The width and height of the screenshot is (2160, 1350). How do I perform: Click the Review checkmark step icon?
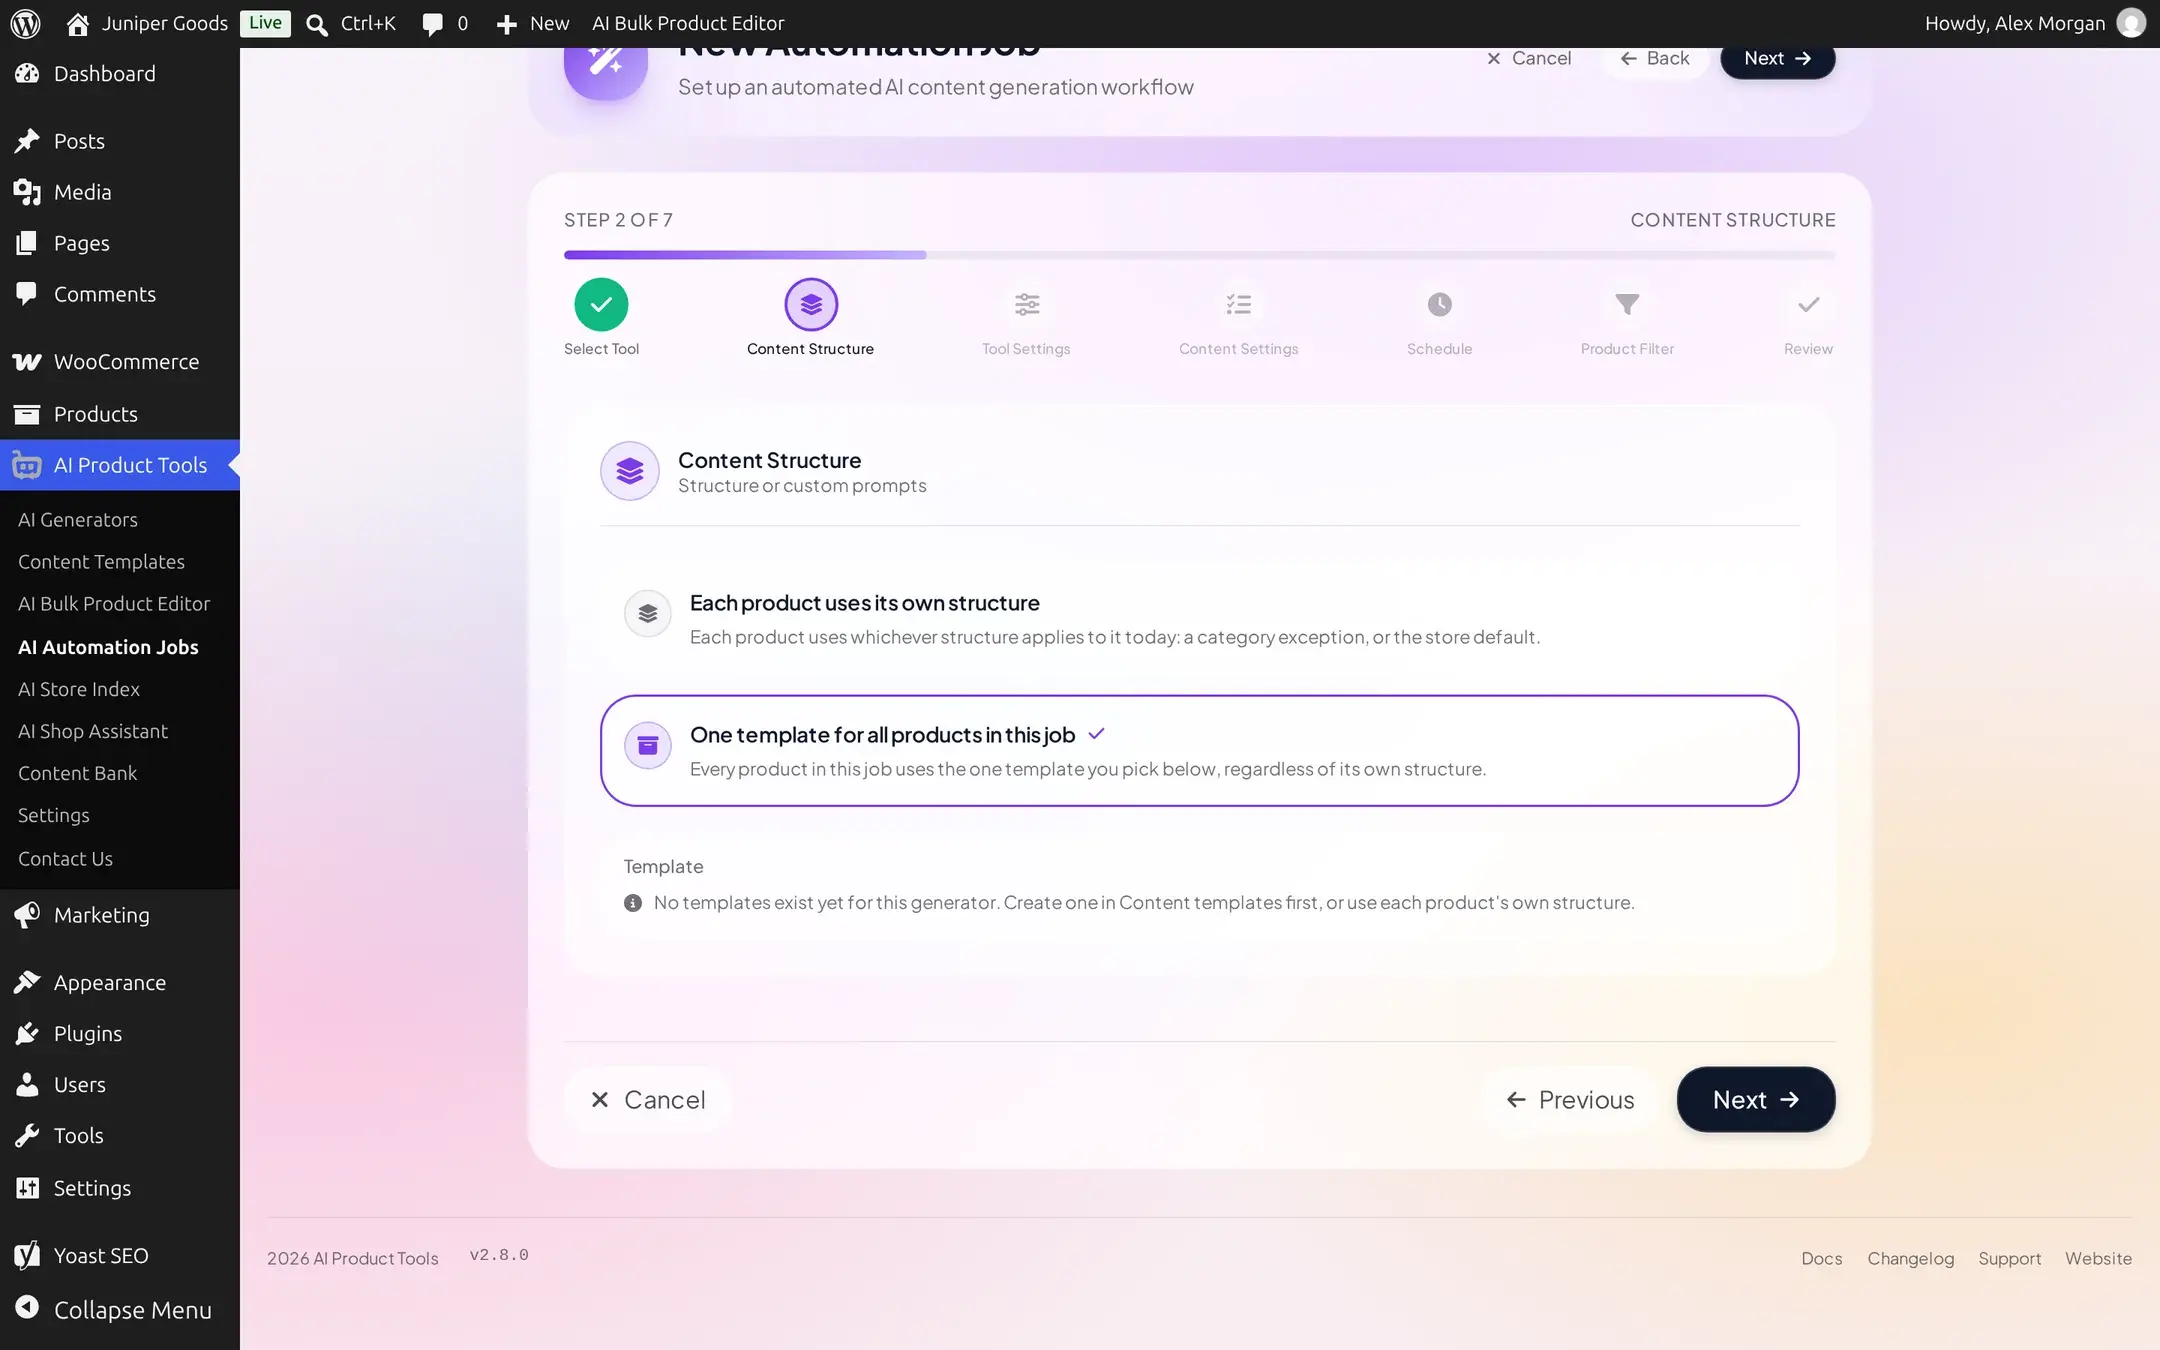1808,304
